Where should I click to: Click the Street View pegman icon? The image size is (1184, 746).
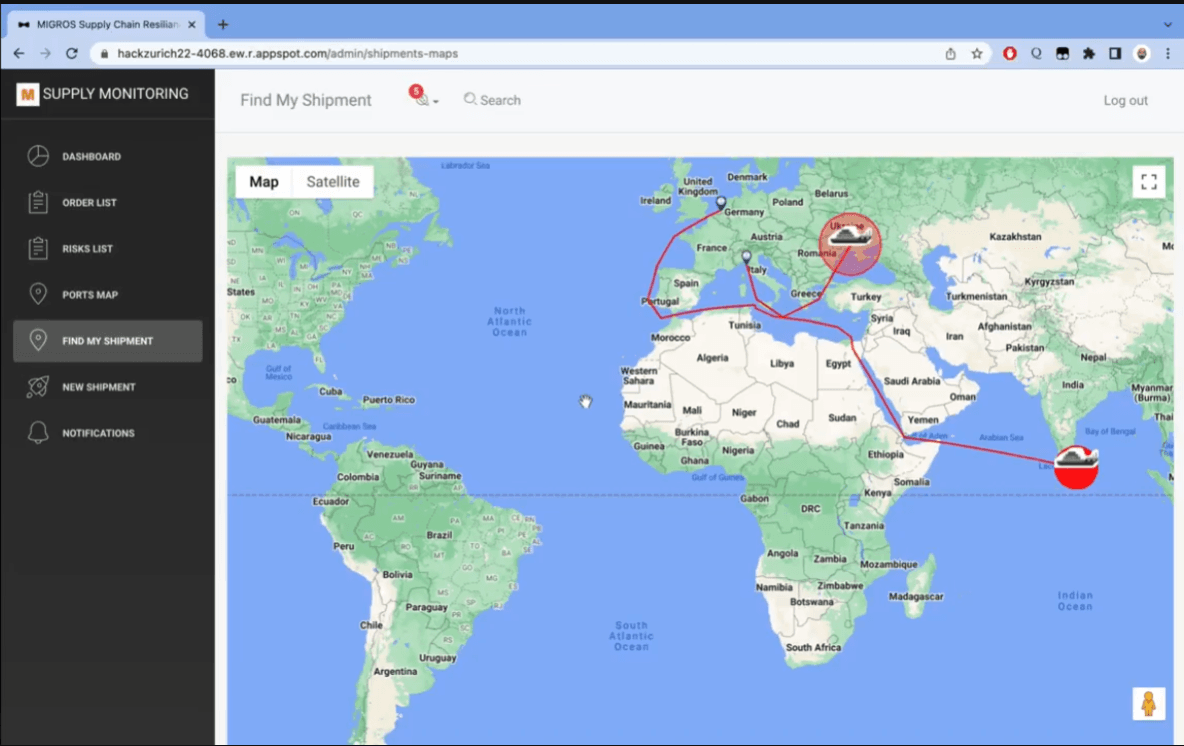pos(1149,704)
